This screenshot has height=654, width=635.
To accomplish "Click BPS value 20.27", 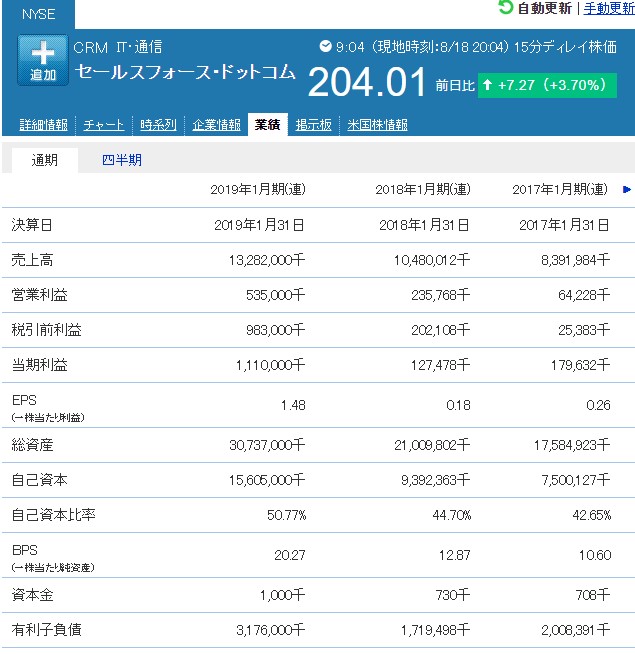I will tap(290, 555).
